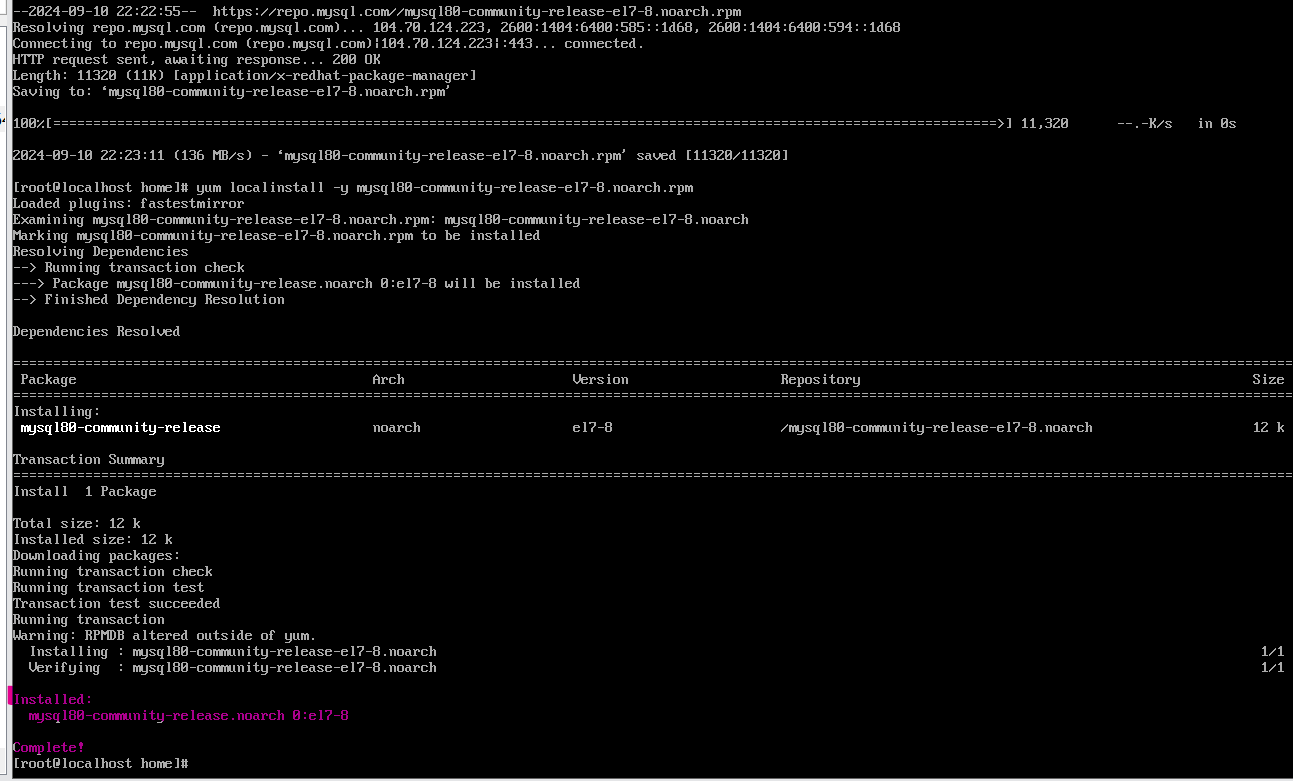Click 'Loaded plugins: fastestmirror' line

(128, 203)
